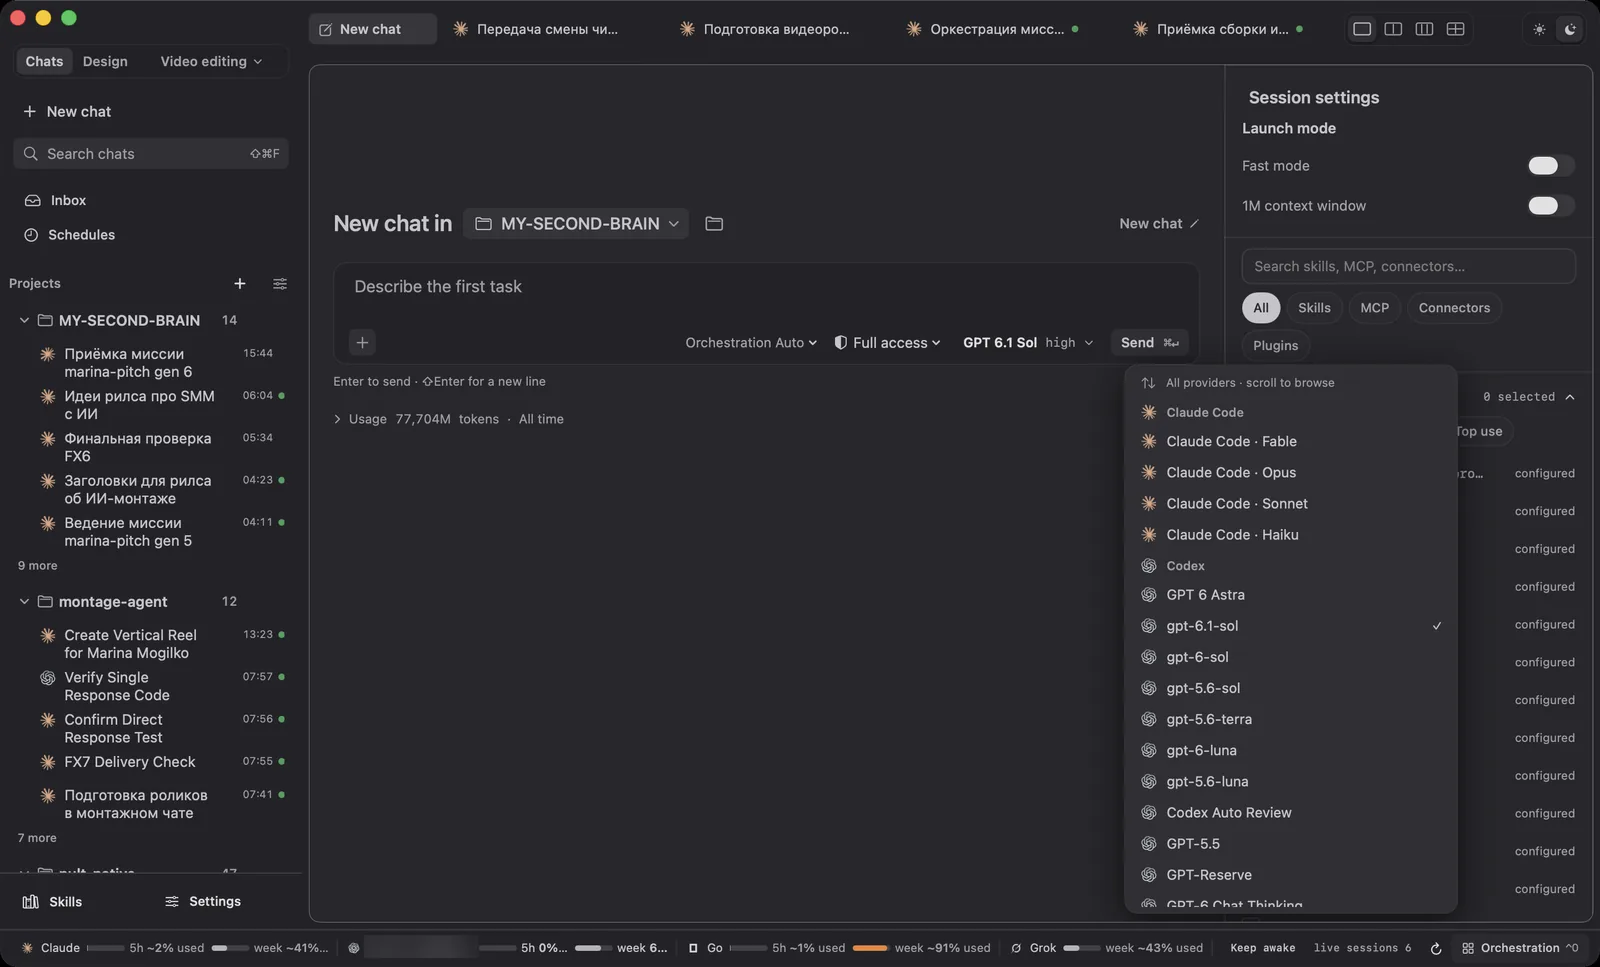Open Schedules in sidebar
1600x967 pixels.
pos(70,235)
